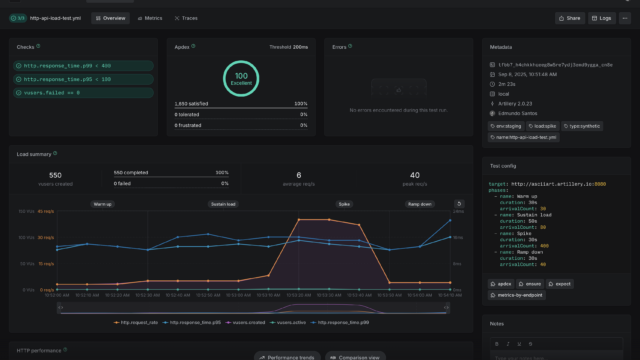This screenshot has height=360, width=640.
Task: Click the left handle of chart range slider
Action: pyautogui.click(x=60, y=307)
